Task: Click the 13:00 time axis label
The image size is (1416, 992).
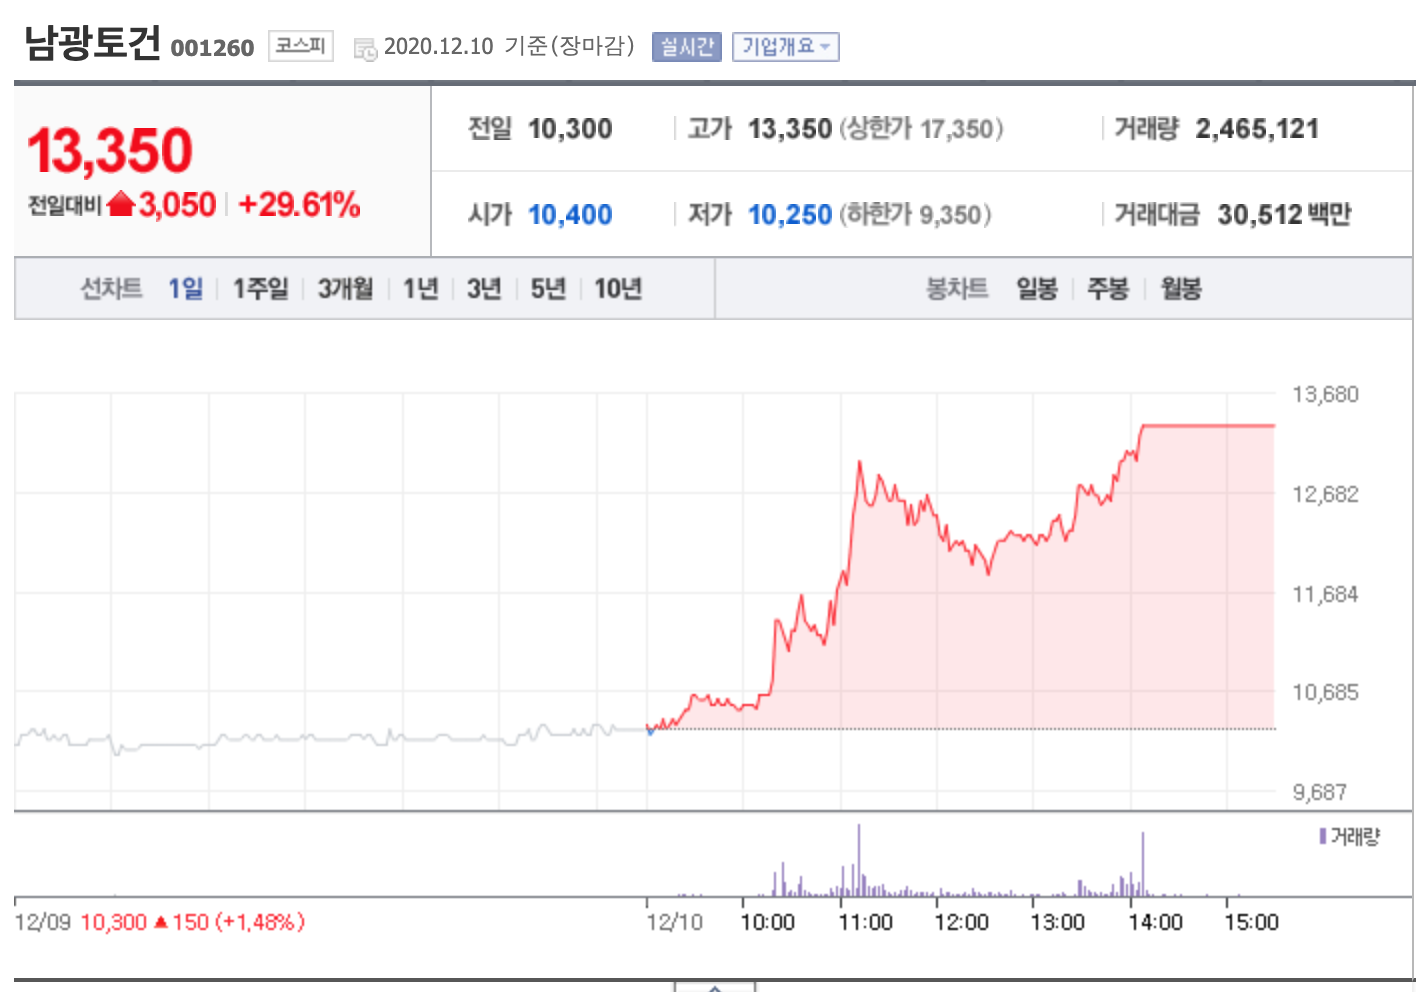Action: (1057, 922)
